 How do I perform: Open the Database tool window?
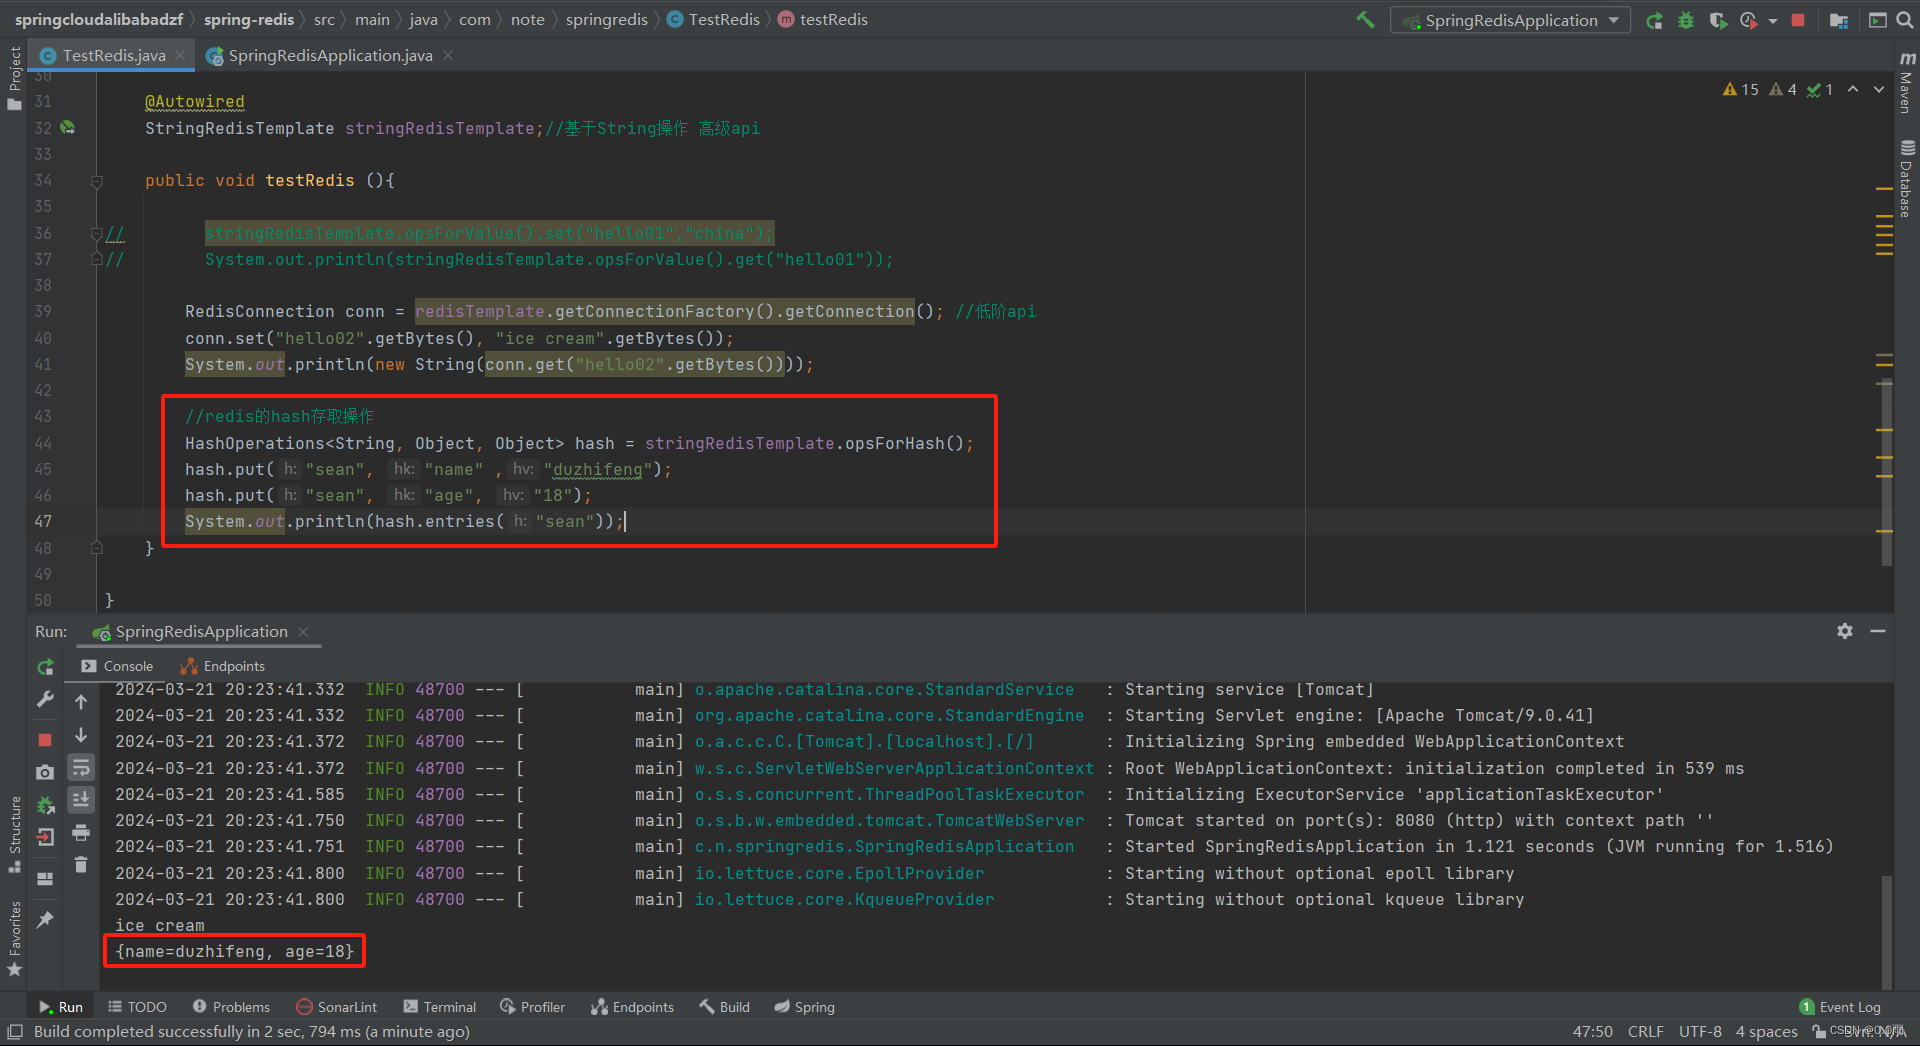[1906, 178]
